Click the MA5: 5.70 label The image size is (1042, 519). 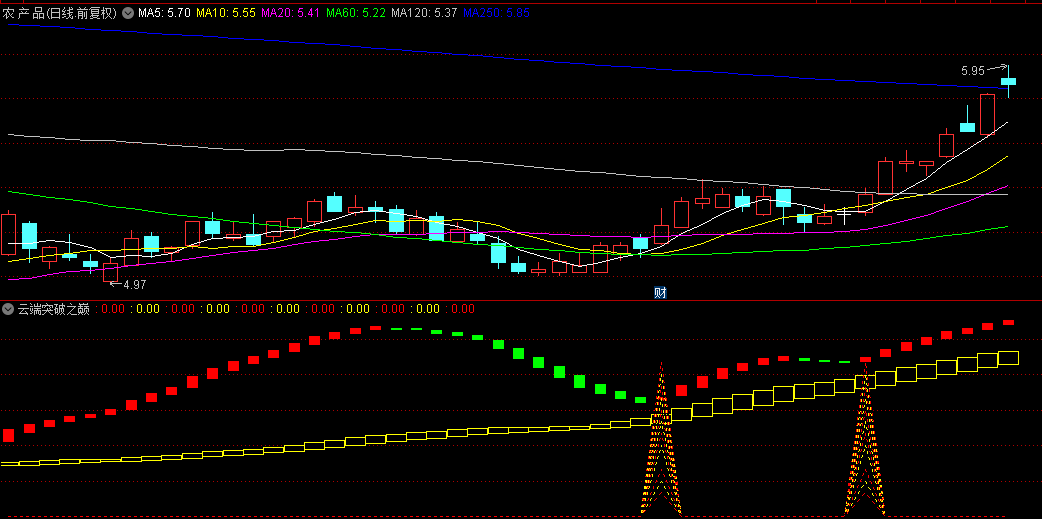click(x=164, y=13)
